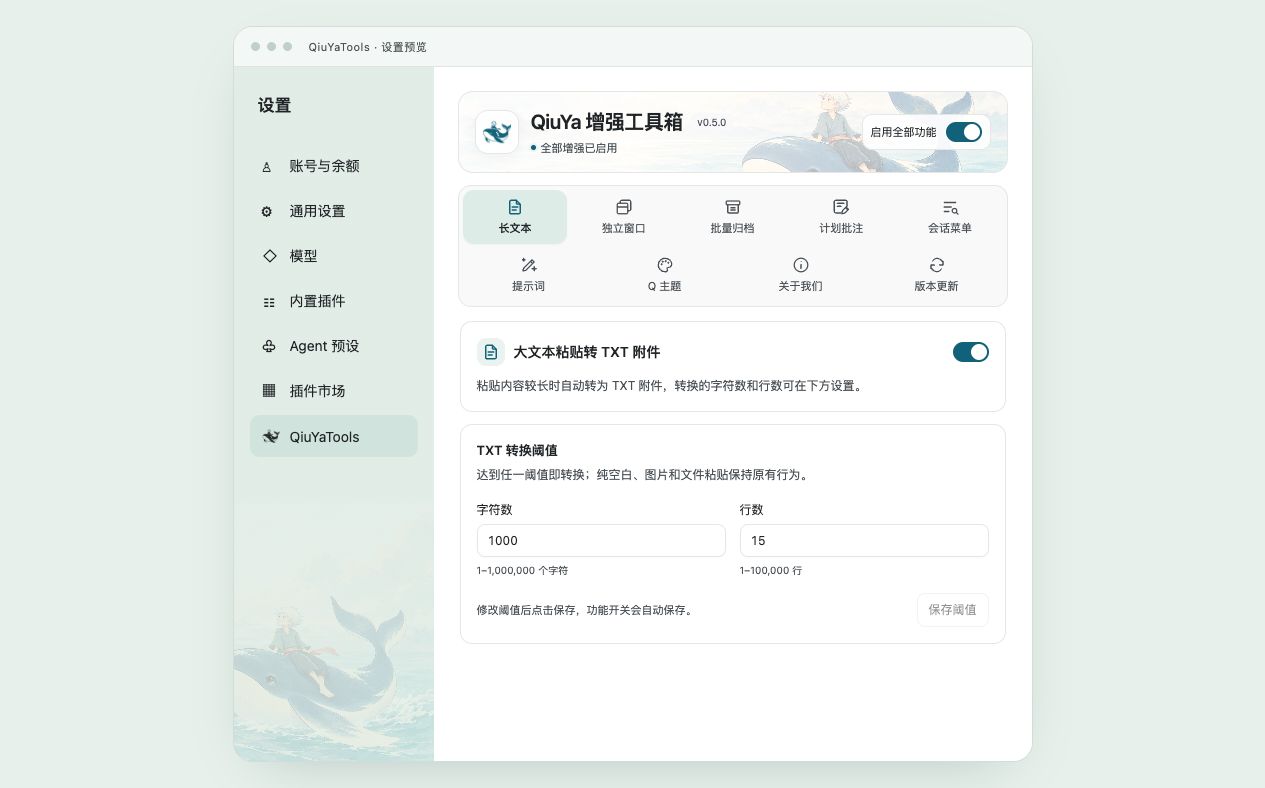Click the 行数 input field showing 15
This screenshot has height=788, width=1265.
click(864, 540)
